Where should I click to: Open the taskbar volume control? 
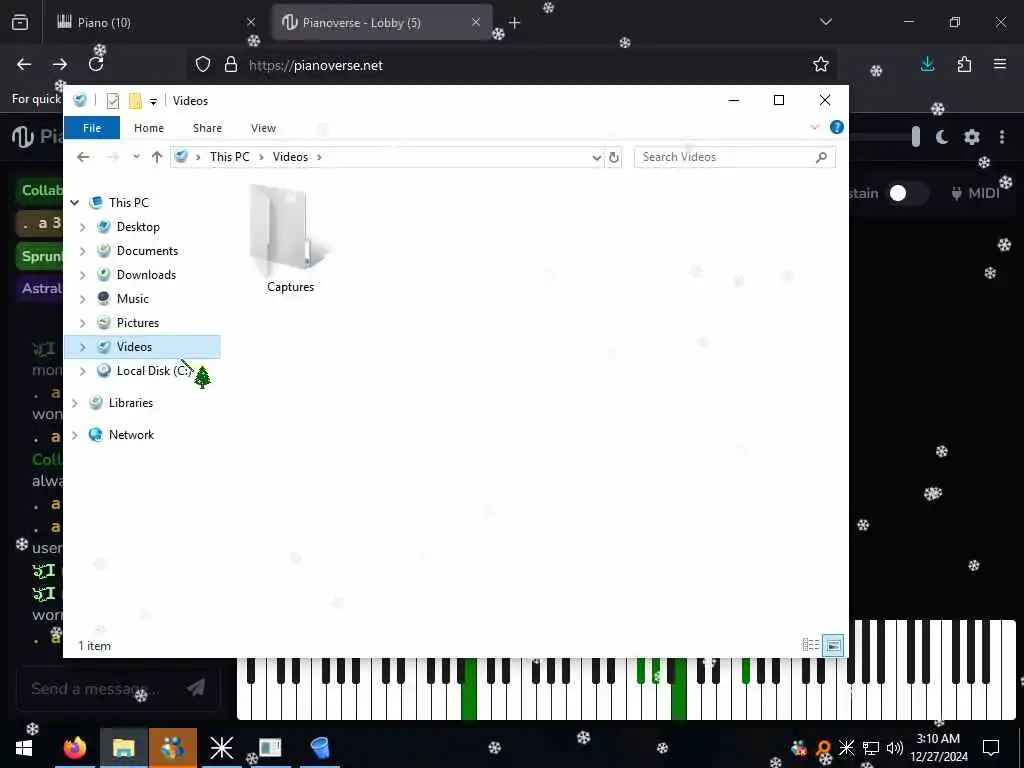(895, 748)
